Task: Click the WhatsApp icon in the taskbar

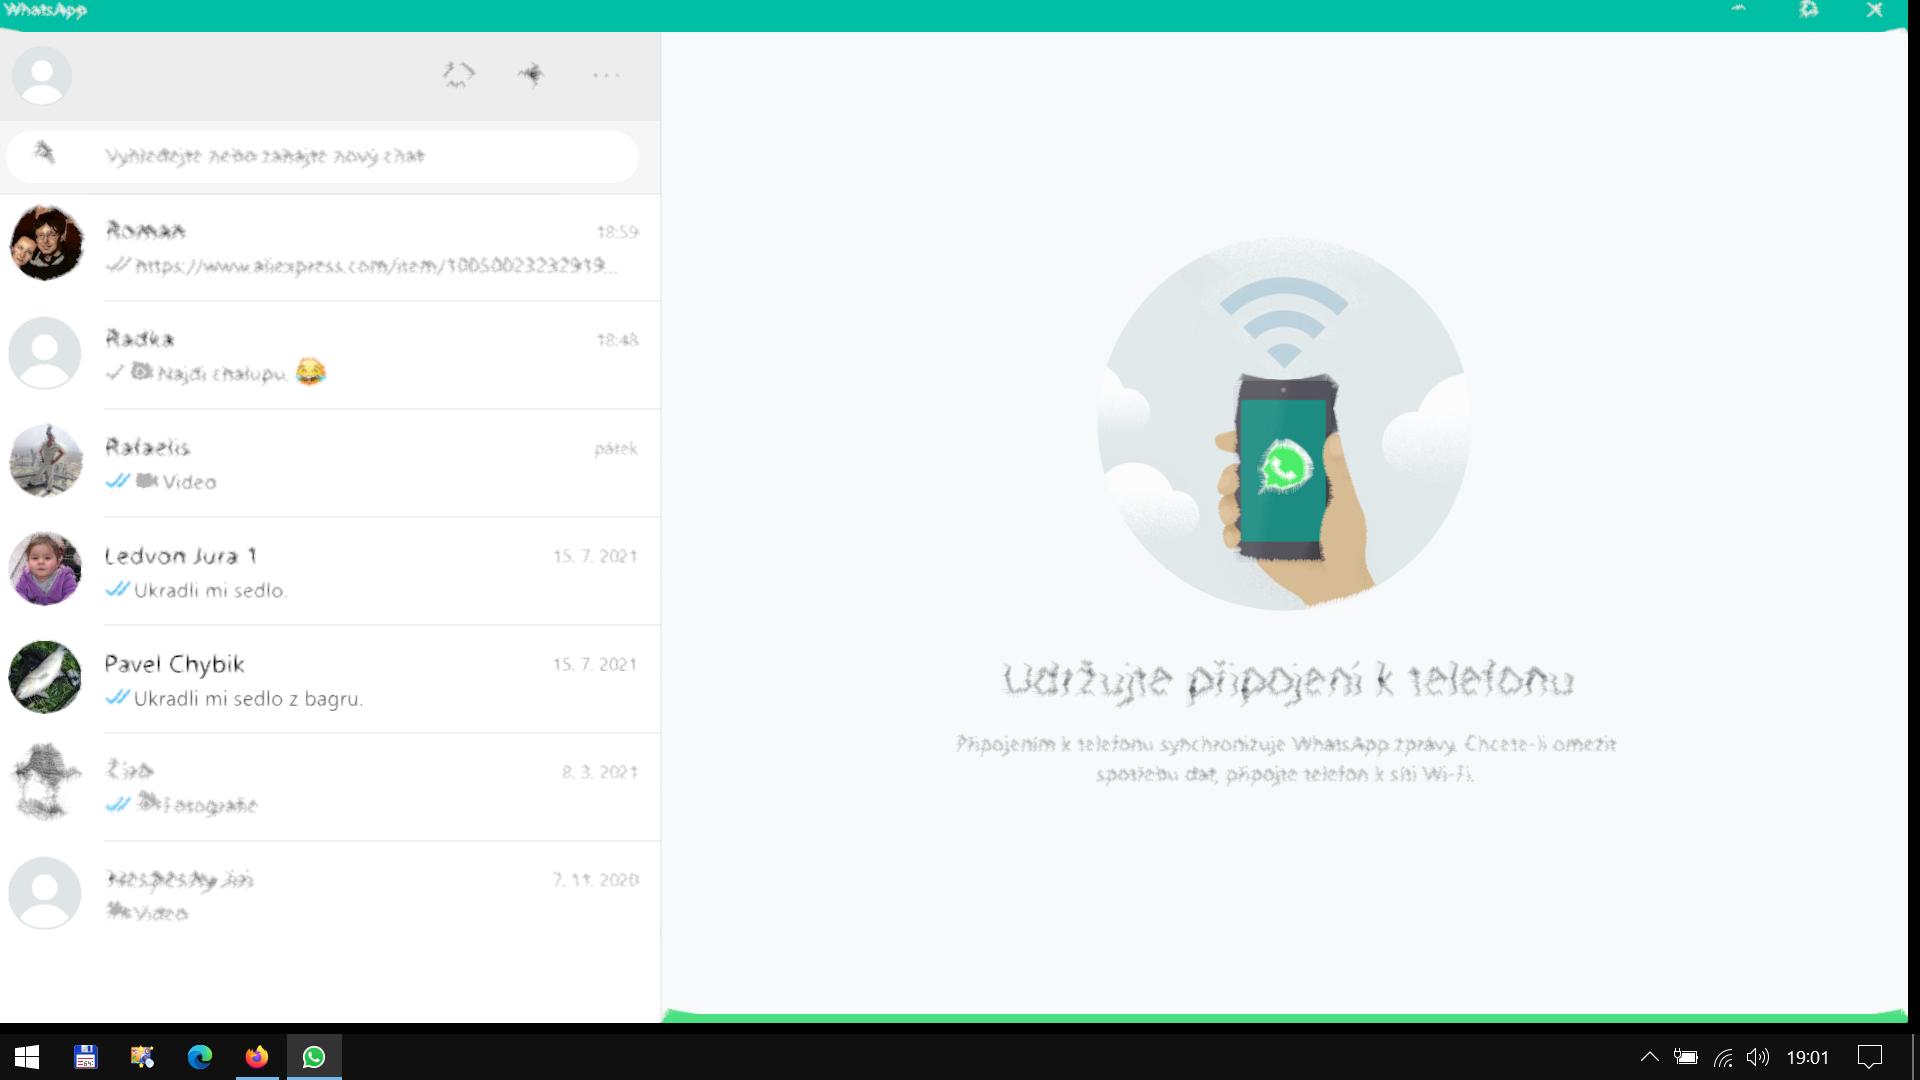Action: click(314, 1057)
